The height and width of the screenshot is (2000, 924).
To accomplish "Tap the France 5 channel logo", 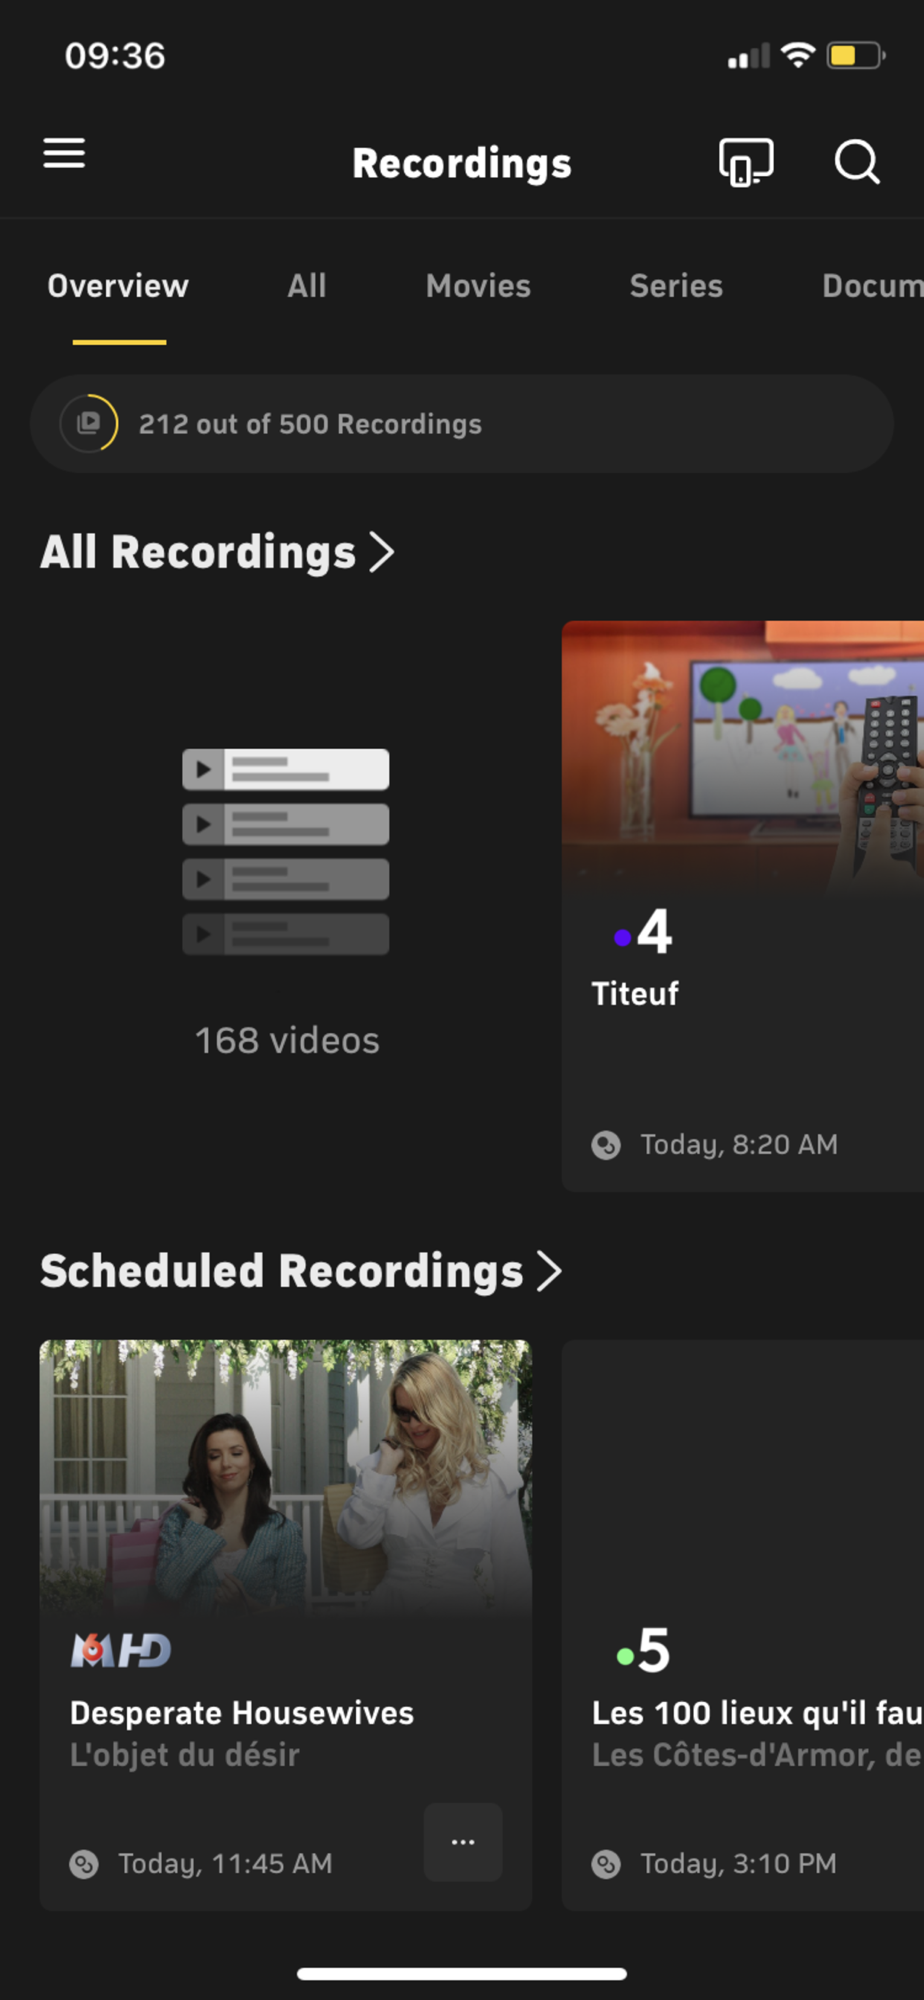I will [x=644, y=1650].
